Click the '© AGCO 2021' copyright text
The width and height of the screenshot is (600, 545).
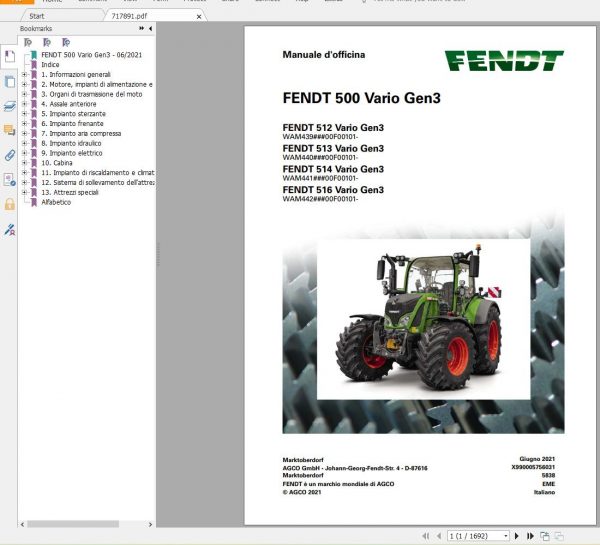tap(302, 492)
